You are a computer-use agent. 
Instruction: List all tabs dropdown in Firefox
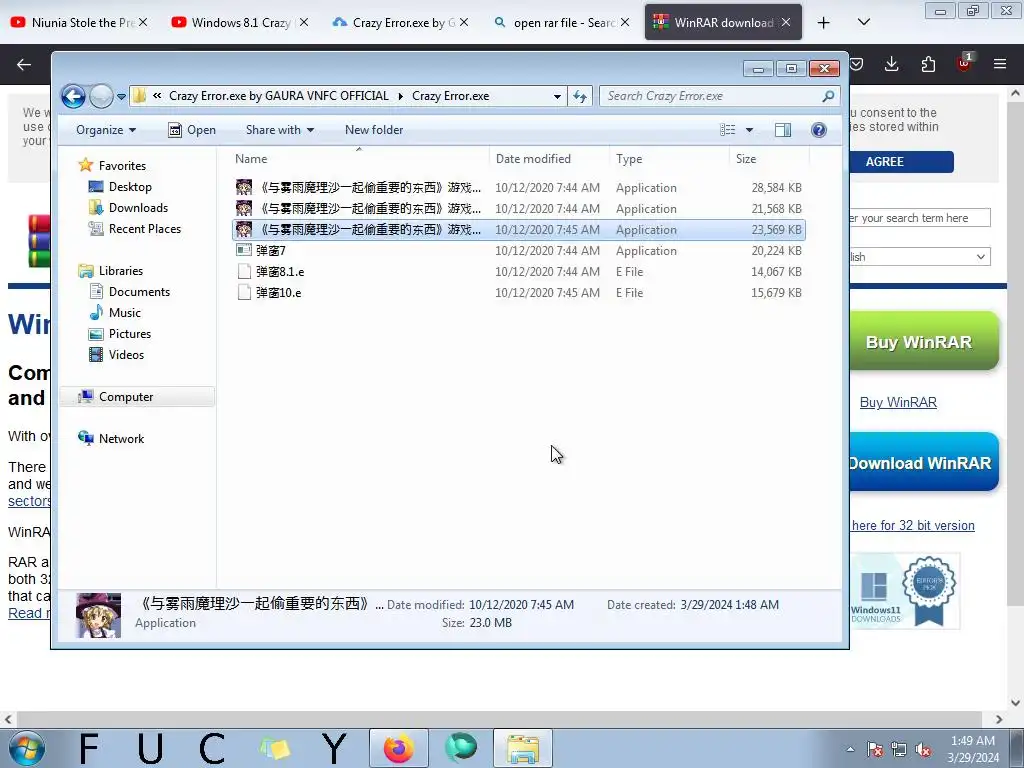863,22
